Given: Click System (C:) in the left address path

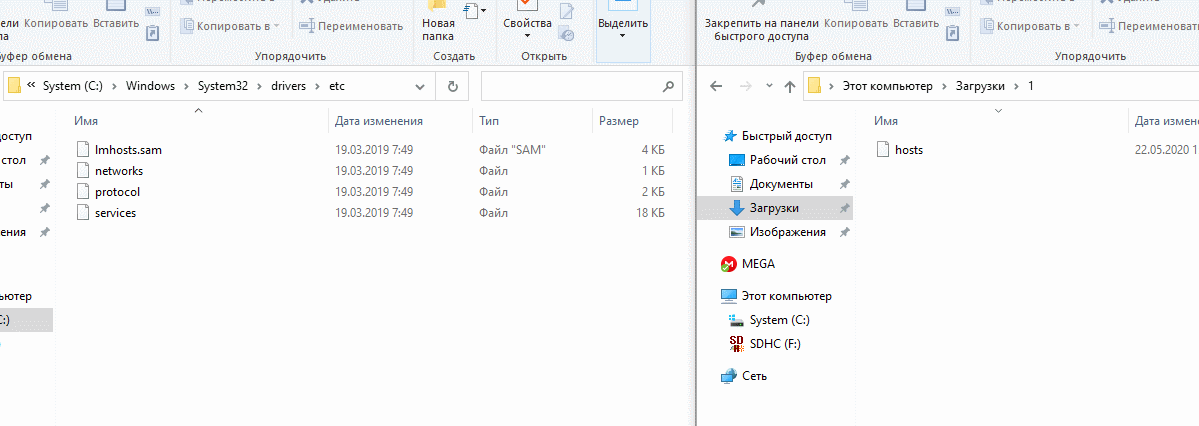Looking at the screenshot, I should click(x=73, y=86).
